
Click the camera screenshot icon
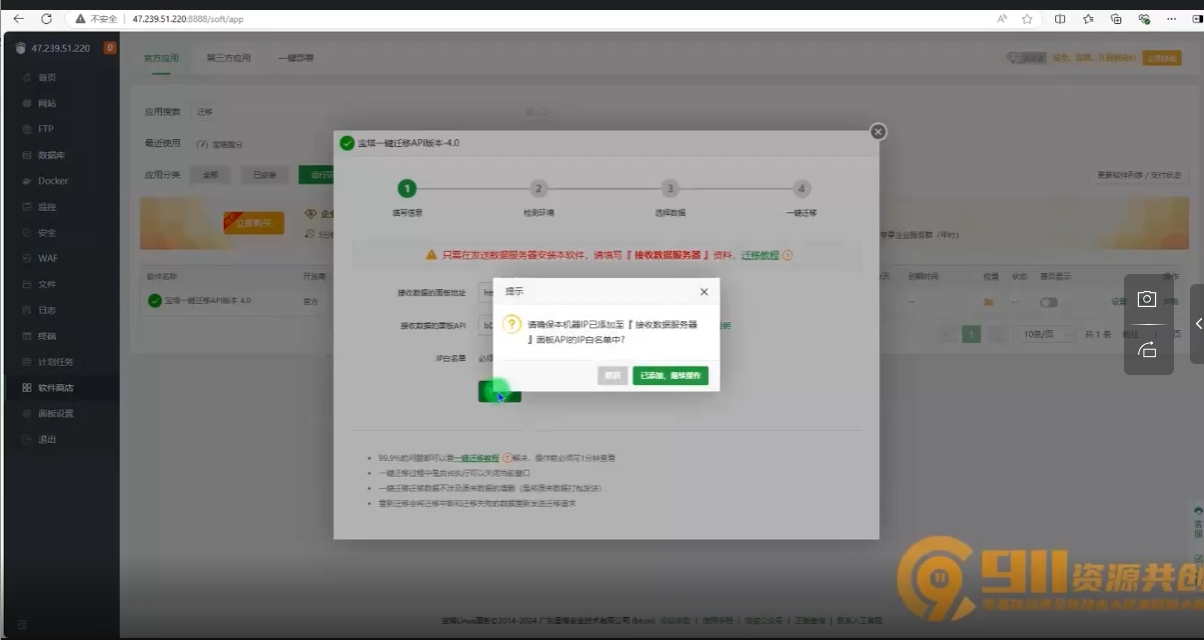click(1147, 299)
